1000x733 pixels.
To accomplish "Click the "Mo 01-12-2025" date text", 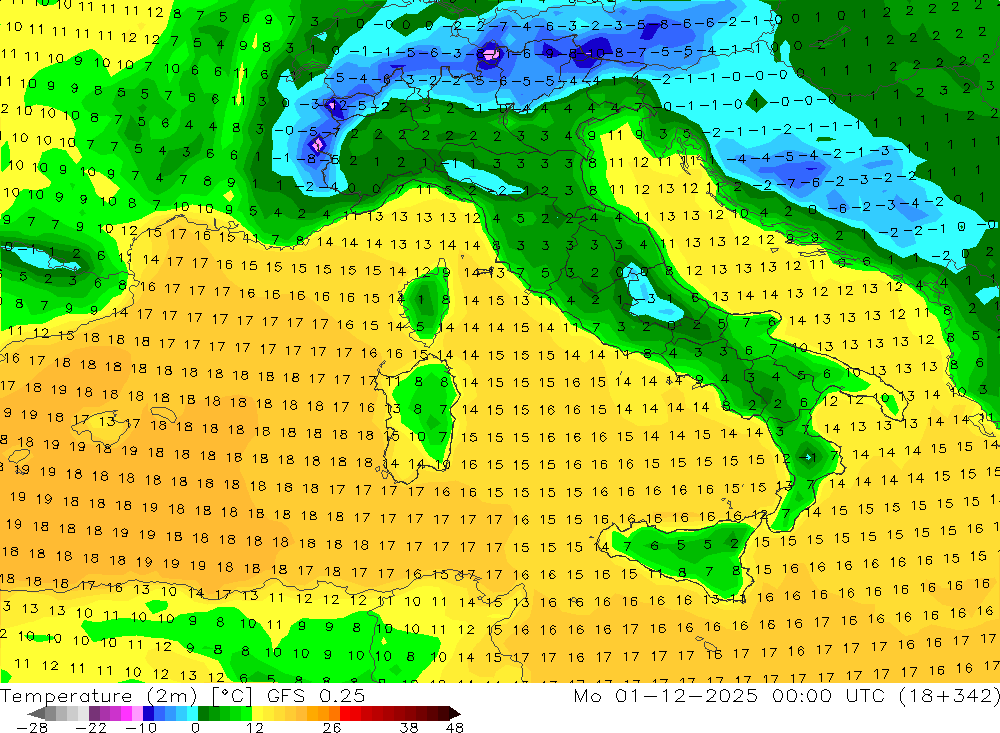I will tap(665, 695).
